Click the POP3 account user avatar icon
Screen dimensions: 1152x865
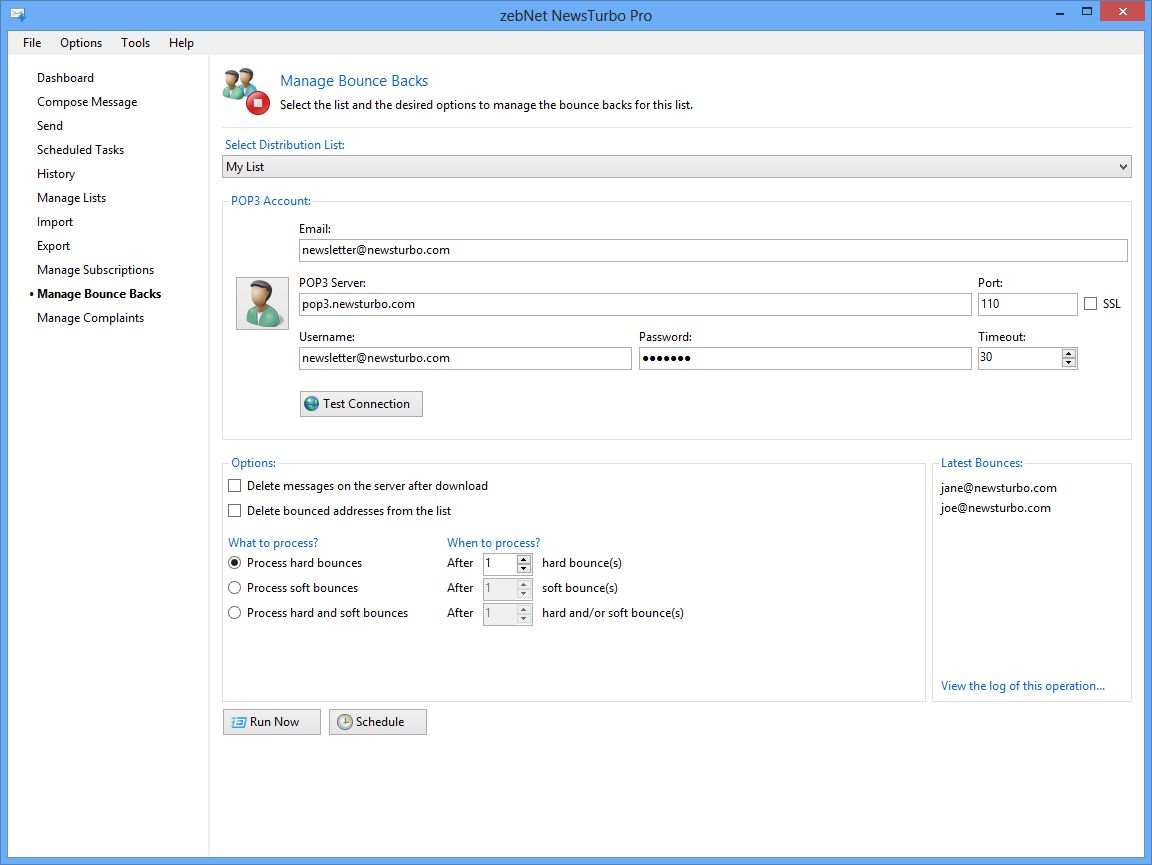(262, 304)
